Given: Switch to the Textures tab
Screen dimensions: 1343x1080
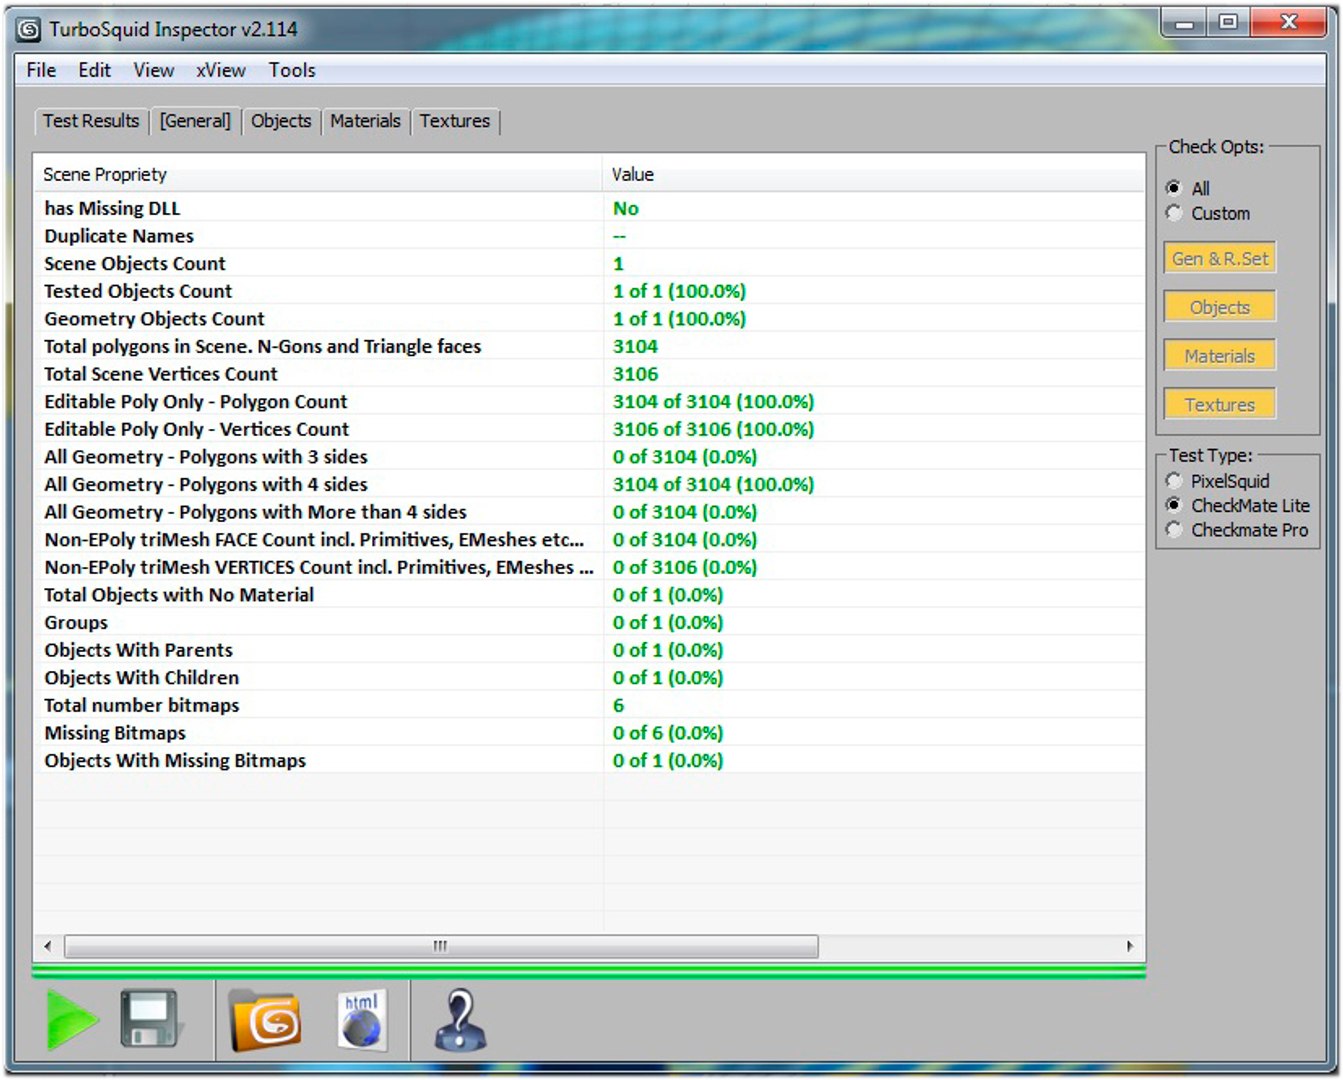Looking at the screenshot, I should [455, 121].
